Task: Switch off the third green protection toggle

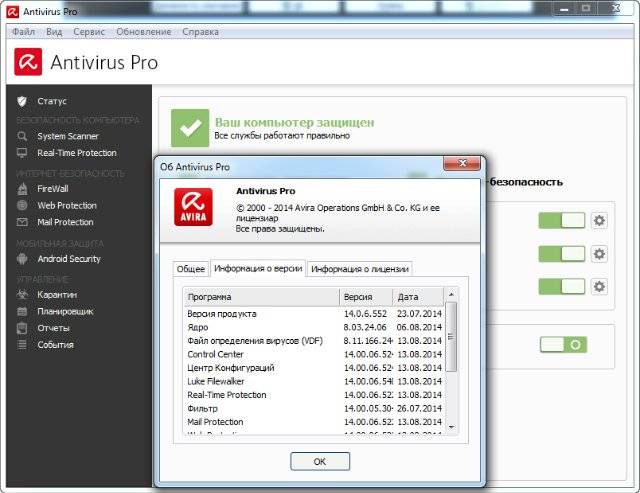Action: pos(562,286)
